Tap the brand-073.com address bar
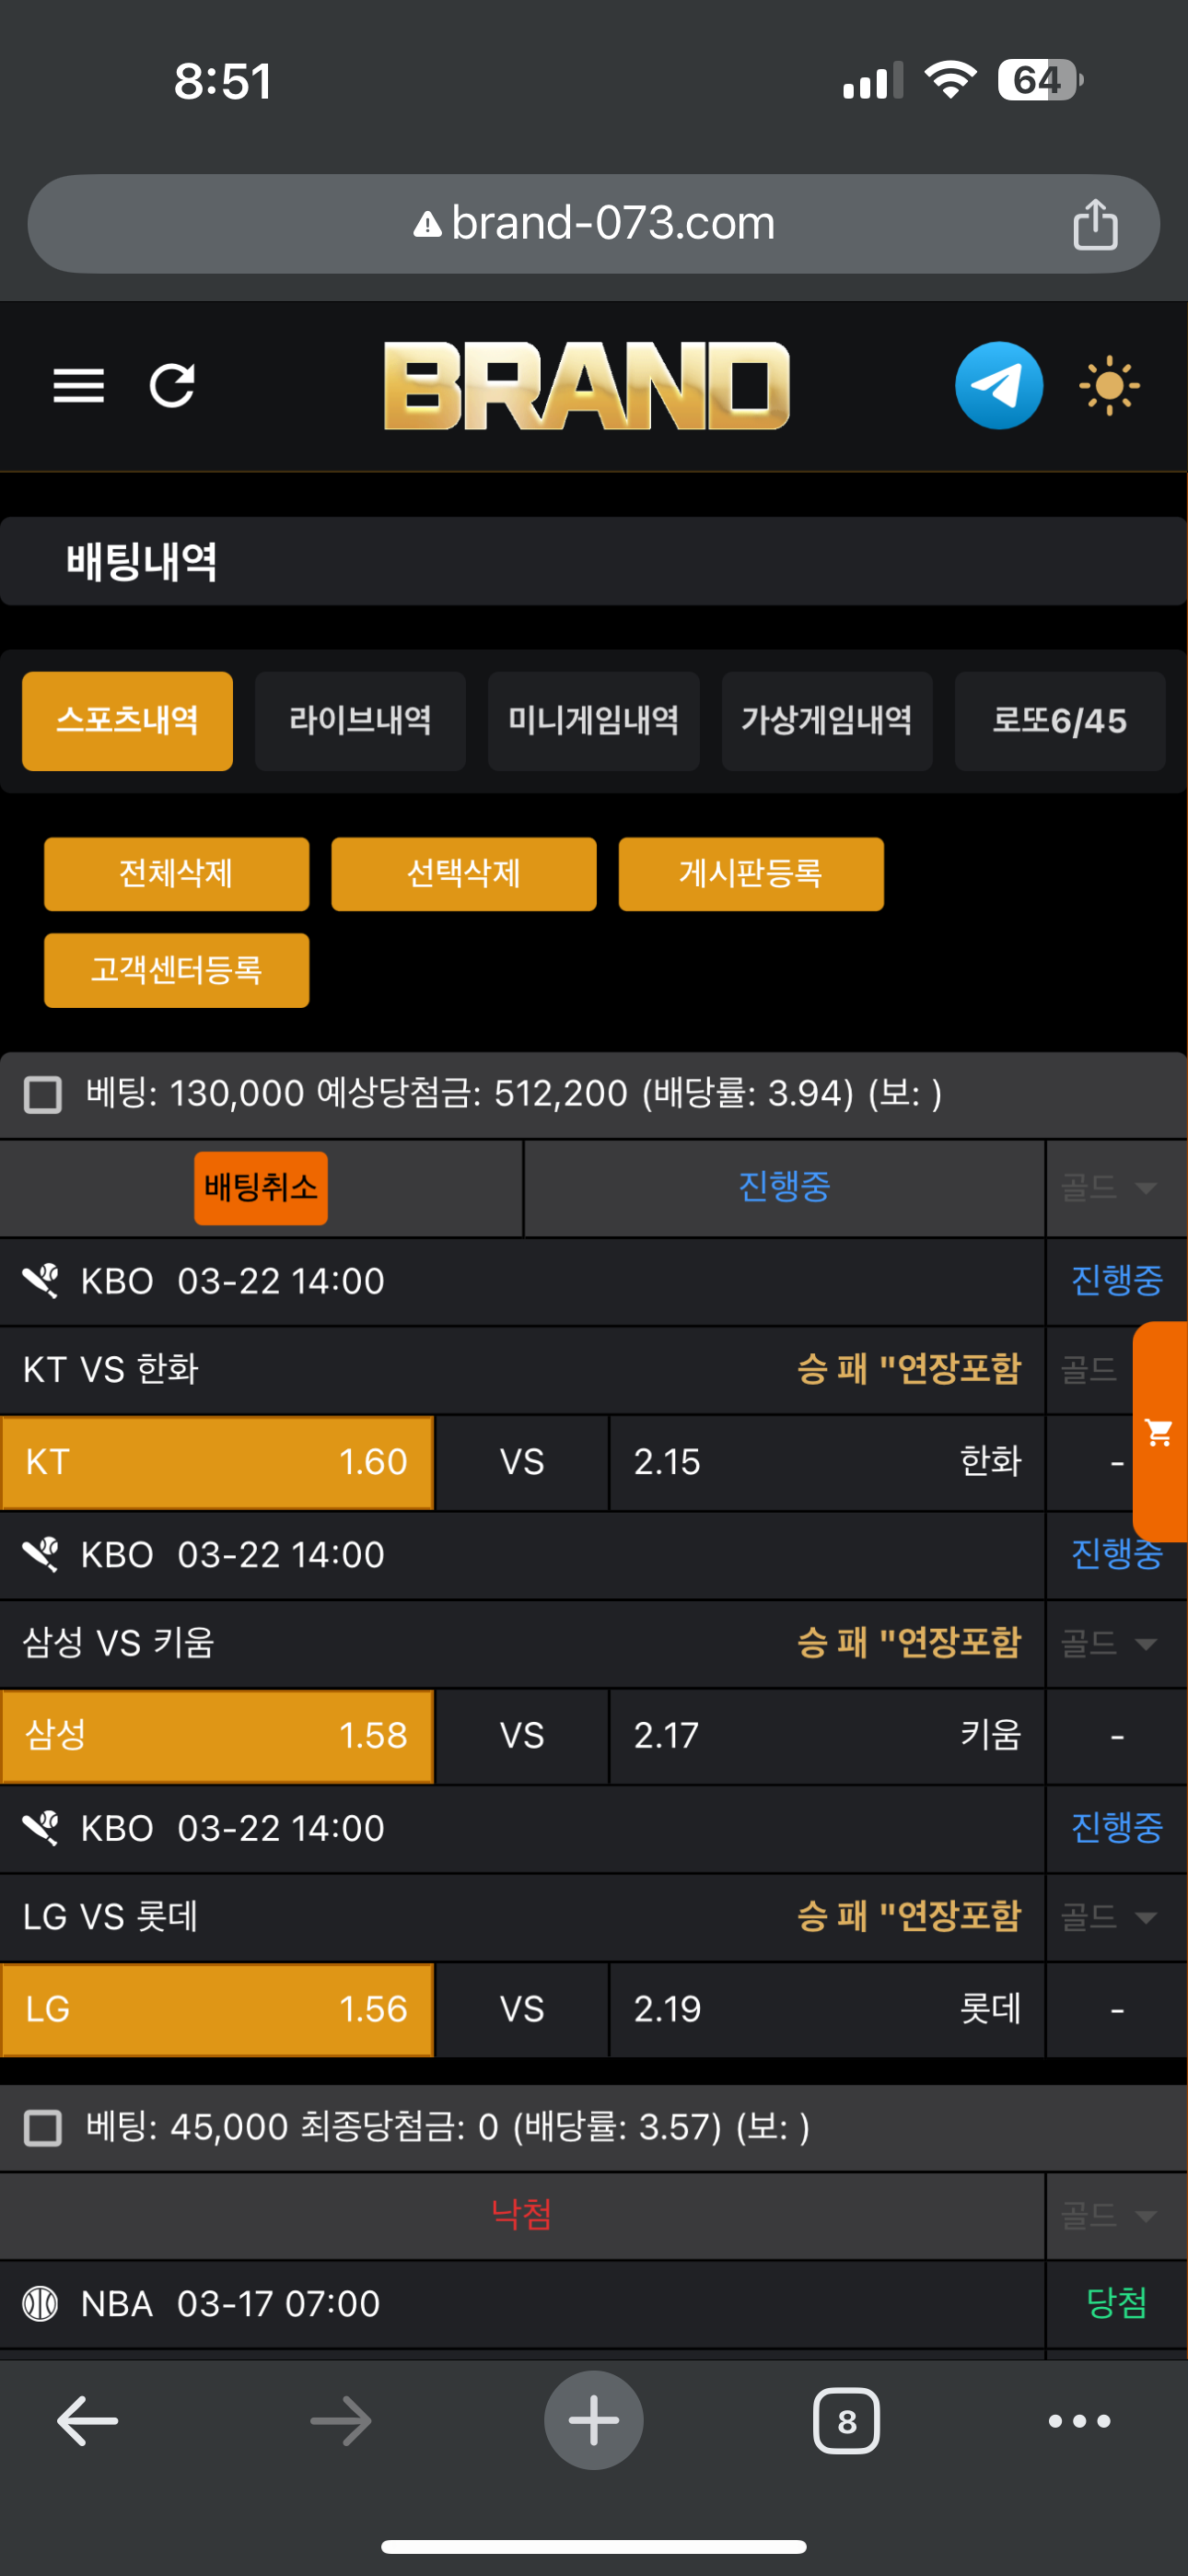The width and height of the screenshot is (1188, 2576). coord(593,224)
